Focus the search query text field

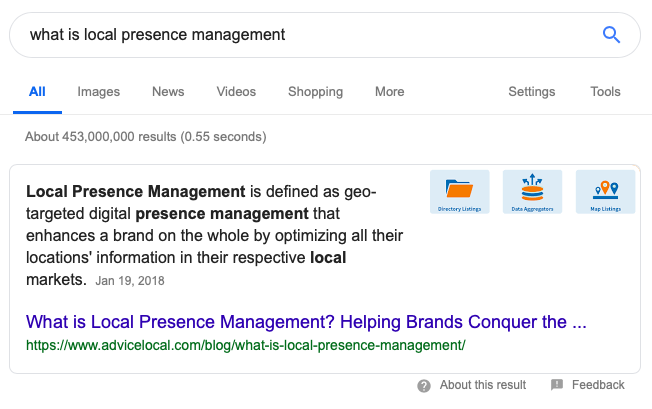click(x=300, y=35)
